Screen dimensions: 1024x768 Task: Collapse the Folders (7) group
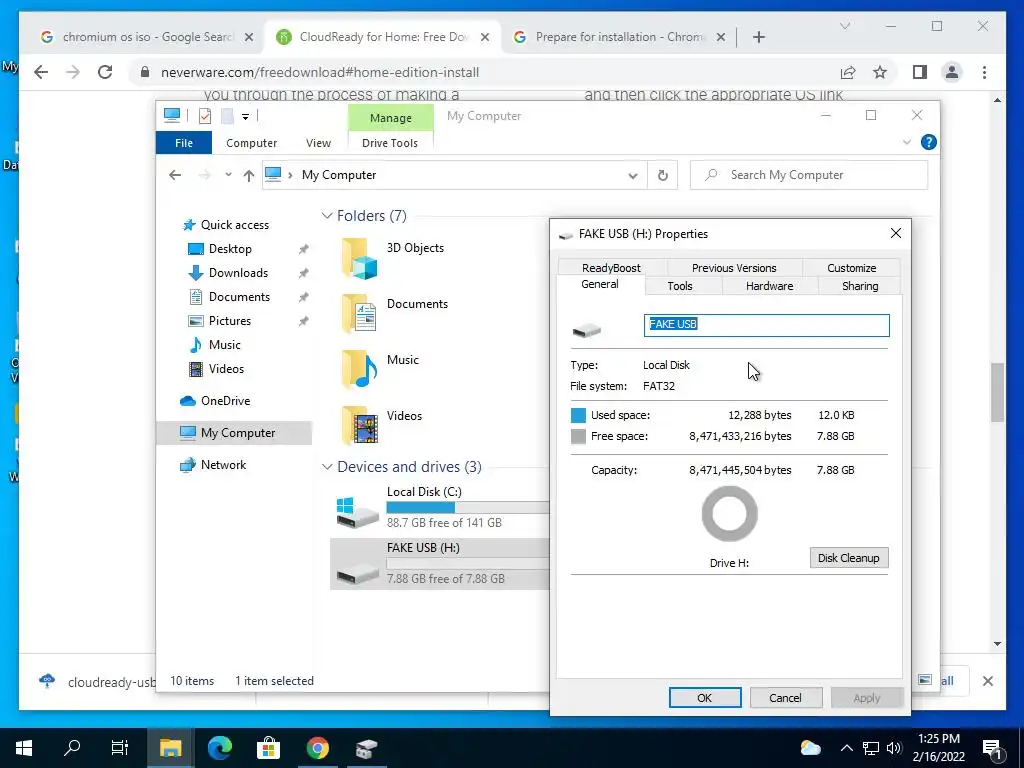[327, 216]
